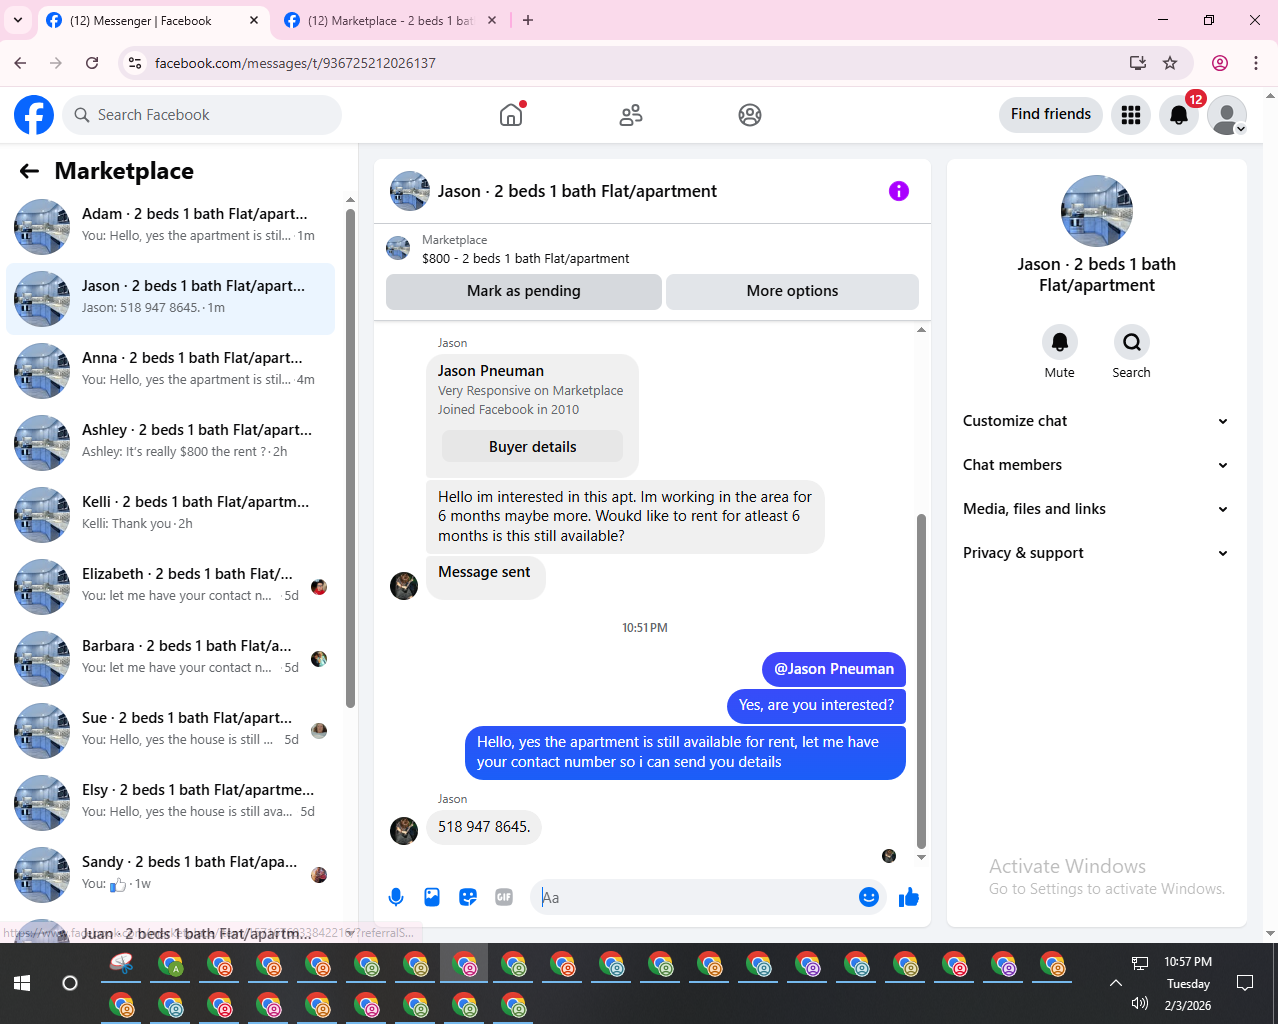
Task: Open Chrome profile icon in toolbar
Action: pyautogui.click(x=1220, y=63)
